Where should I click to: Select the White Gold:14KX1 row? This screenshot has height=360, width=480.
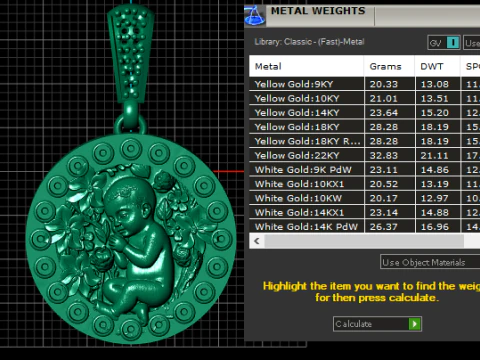(x=365, y=213)
